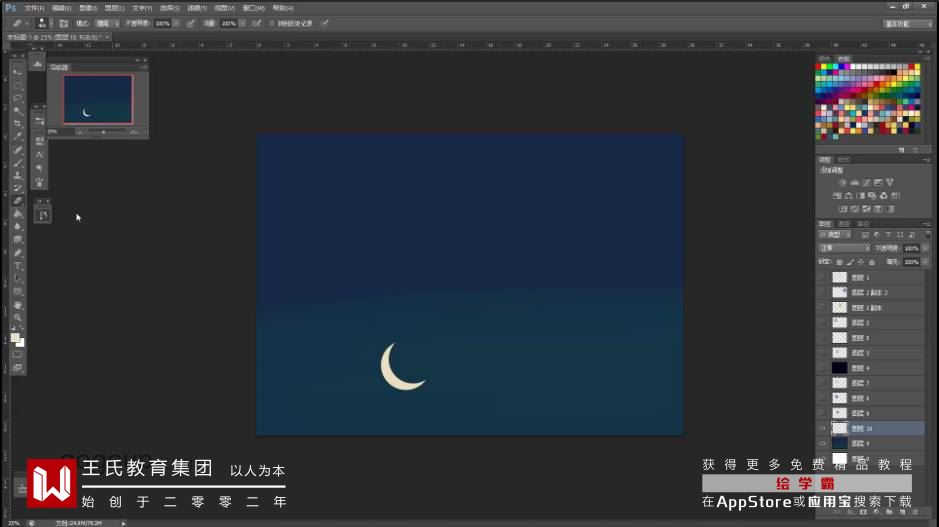Select the Eyedropper tool
Image resolution: width=939 pixels, height=527 pixels.
point(18,137)
